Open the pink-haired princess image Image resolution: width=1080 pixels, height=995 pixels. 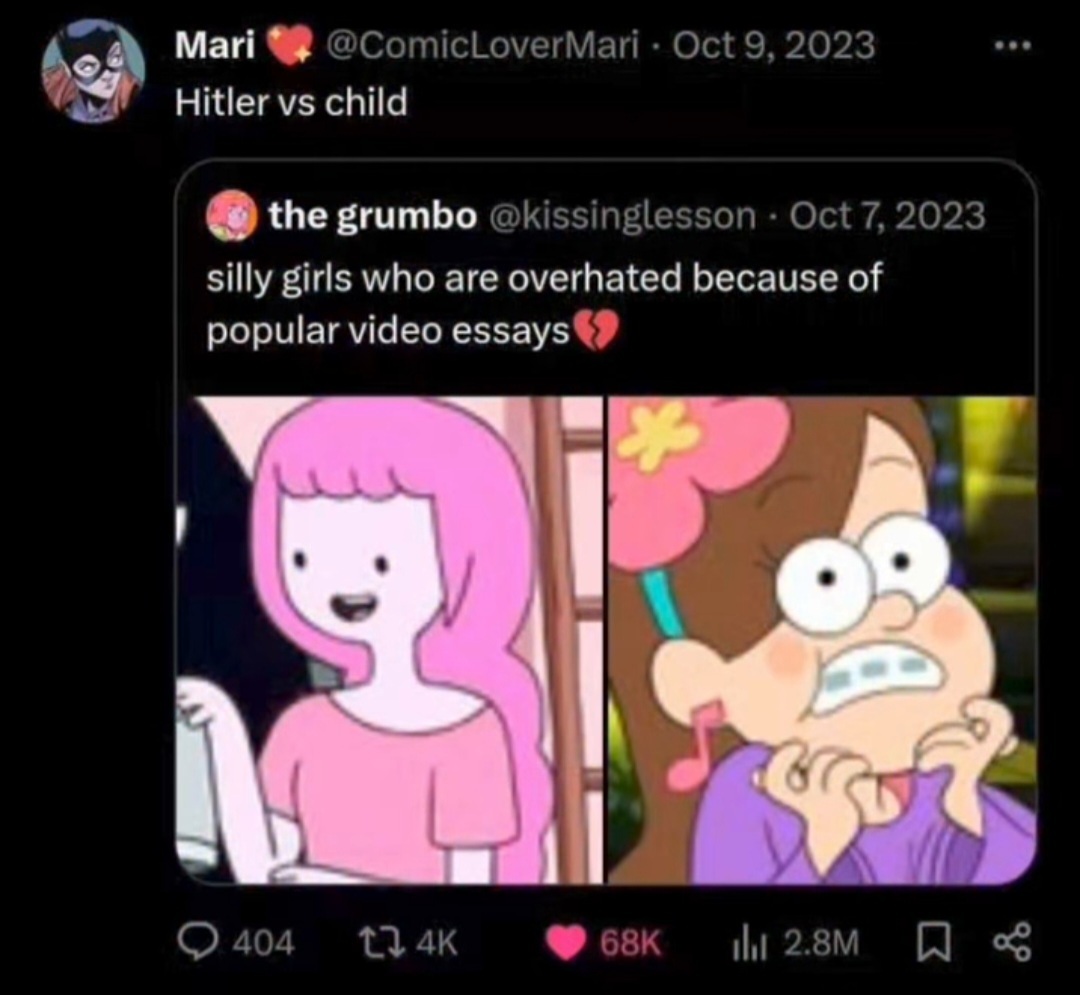(x=390, y=640)
